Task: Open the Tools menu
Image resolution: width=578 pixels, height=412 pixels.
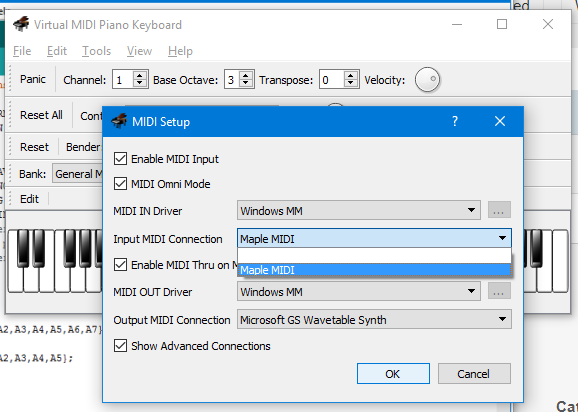Action: pos(96,51)
